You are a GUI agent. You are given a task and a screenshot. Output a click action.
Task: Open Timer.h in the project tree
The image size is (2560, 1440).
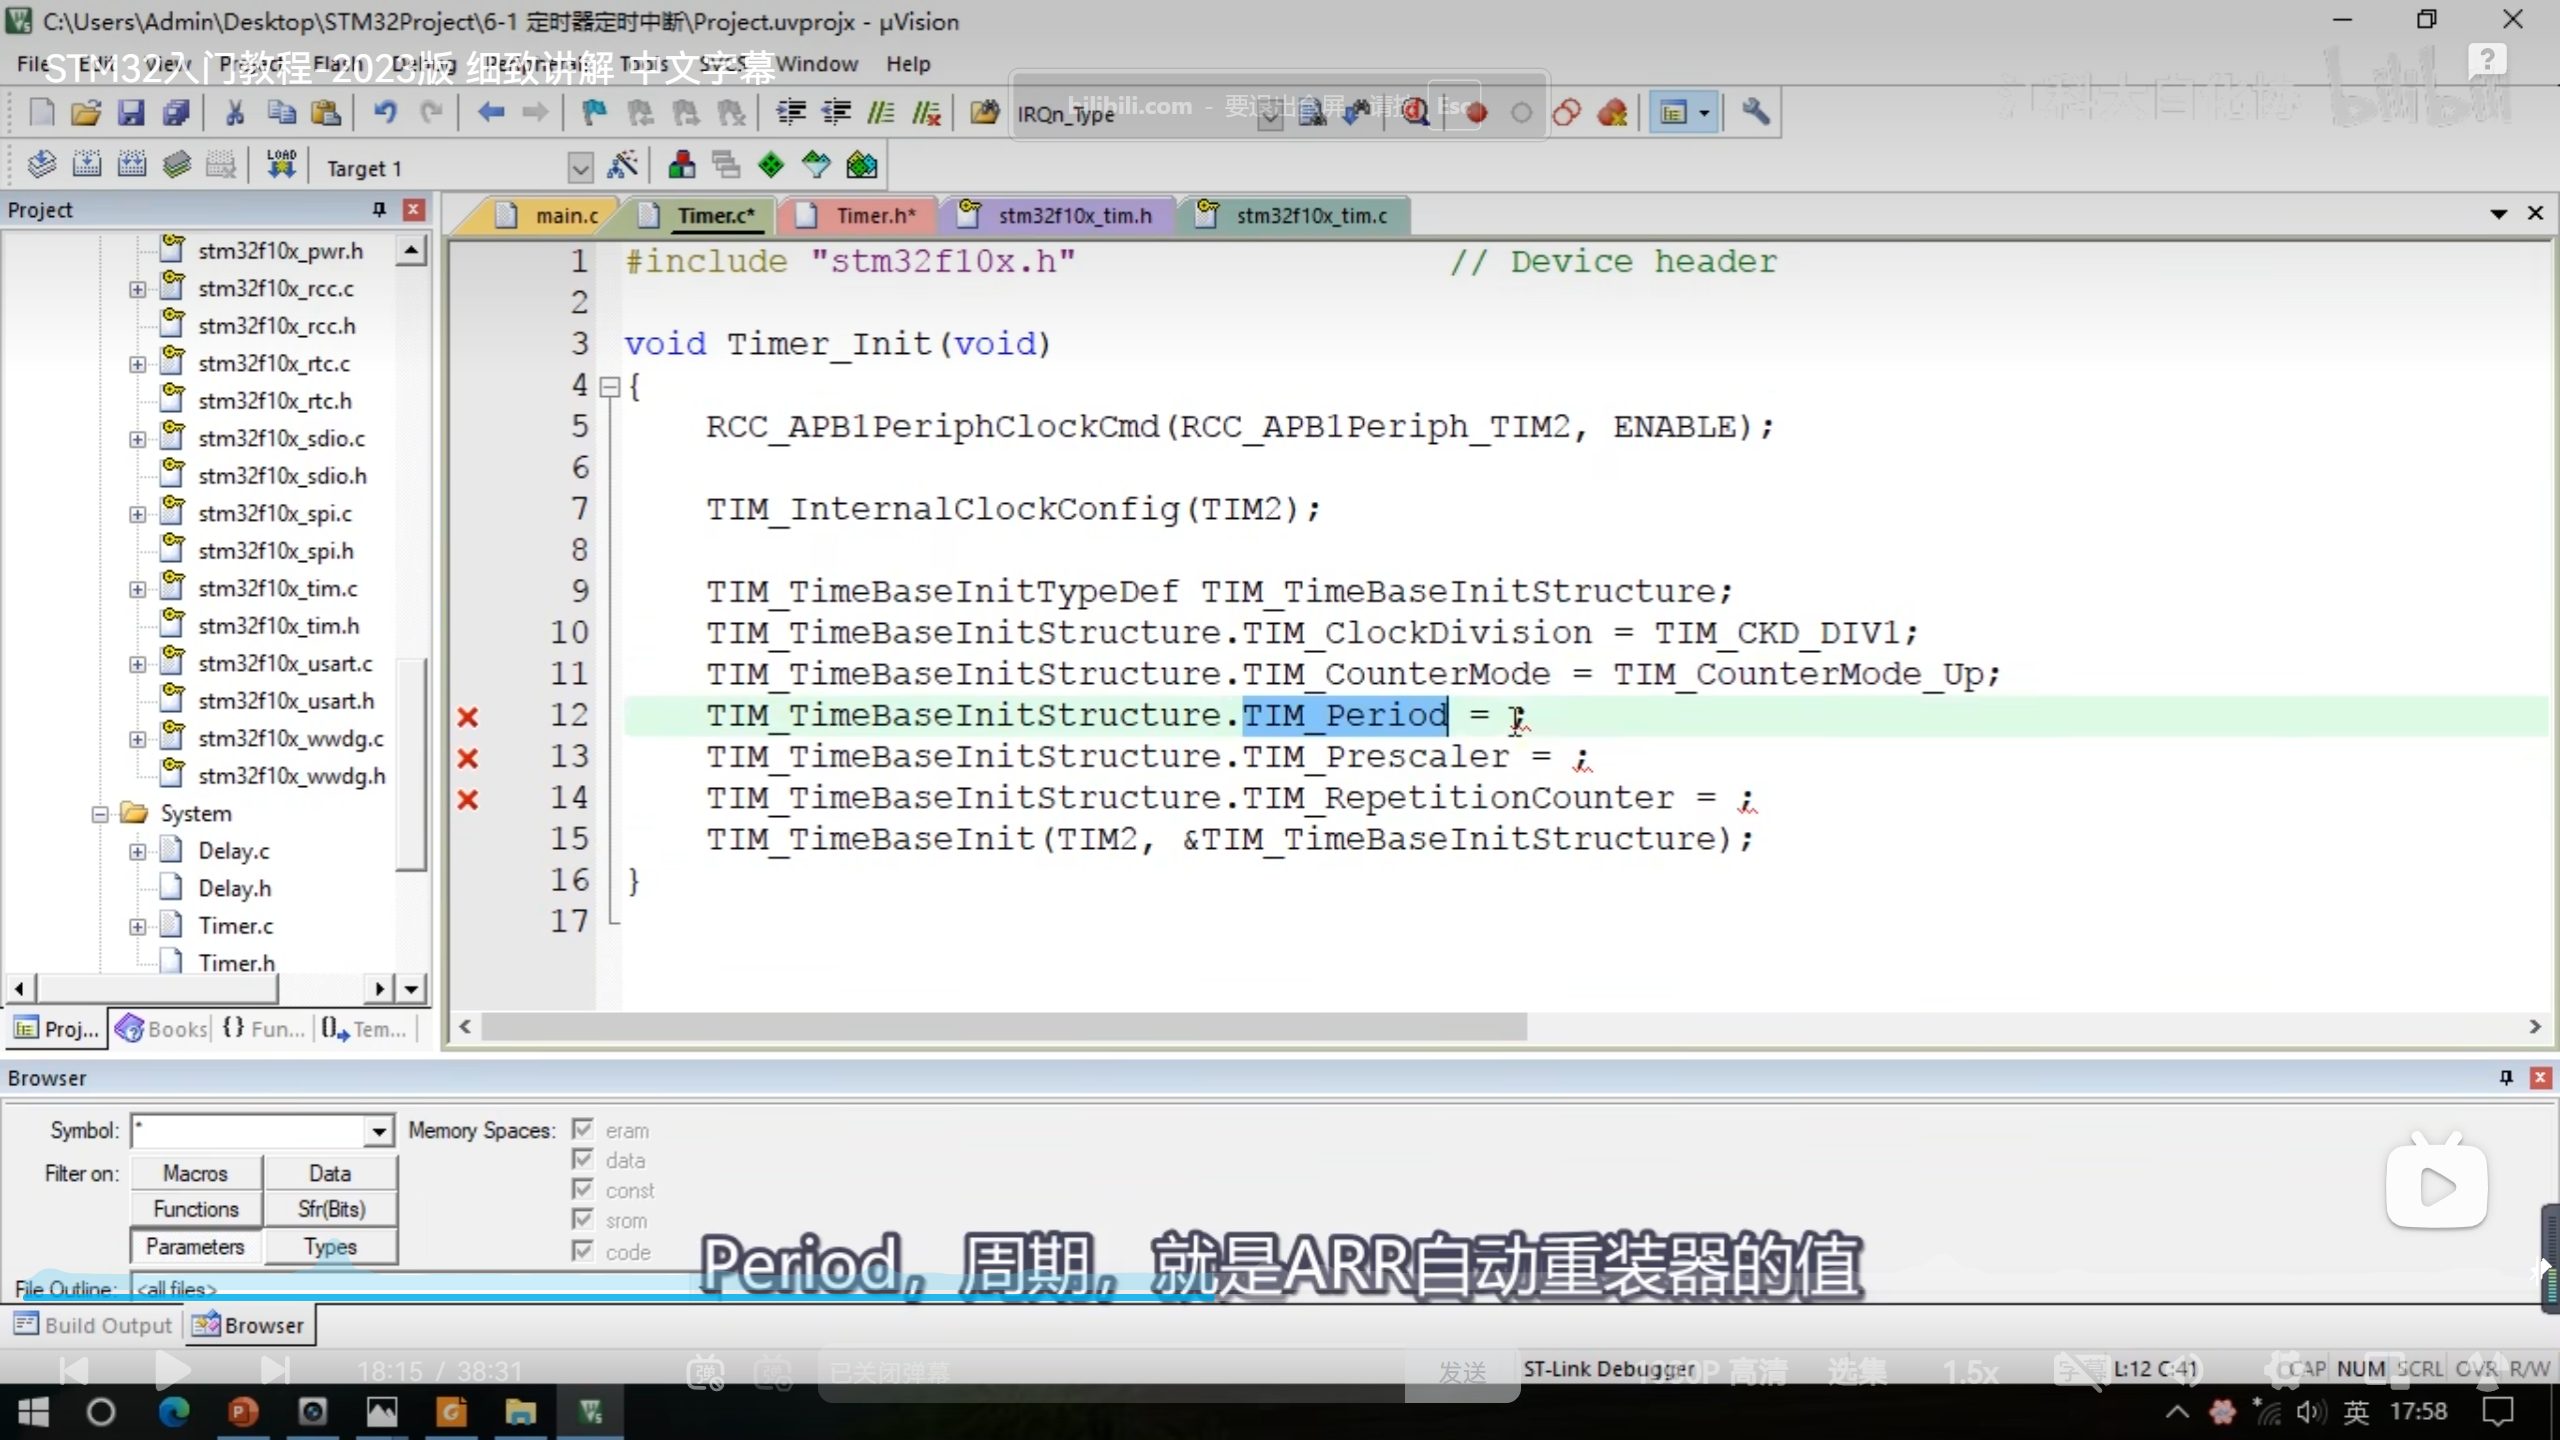pos(236,962)
